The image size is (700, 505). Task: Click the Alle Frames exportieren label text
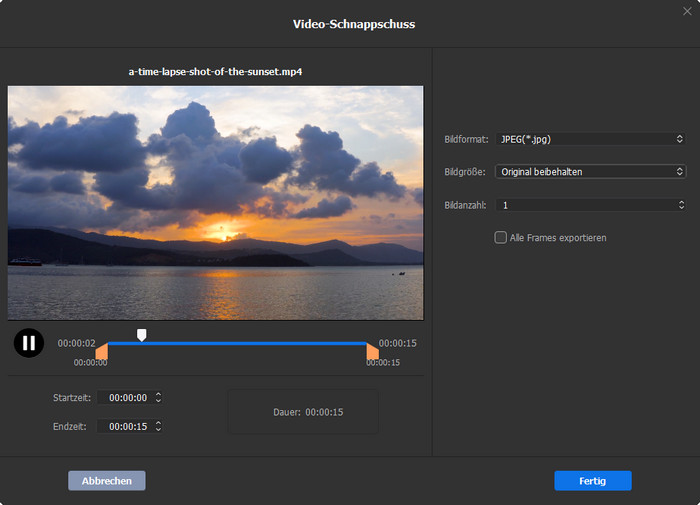(x=558, y=238)
